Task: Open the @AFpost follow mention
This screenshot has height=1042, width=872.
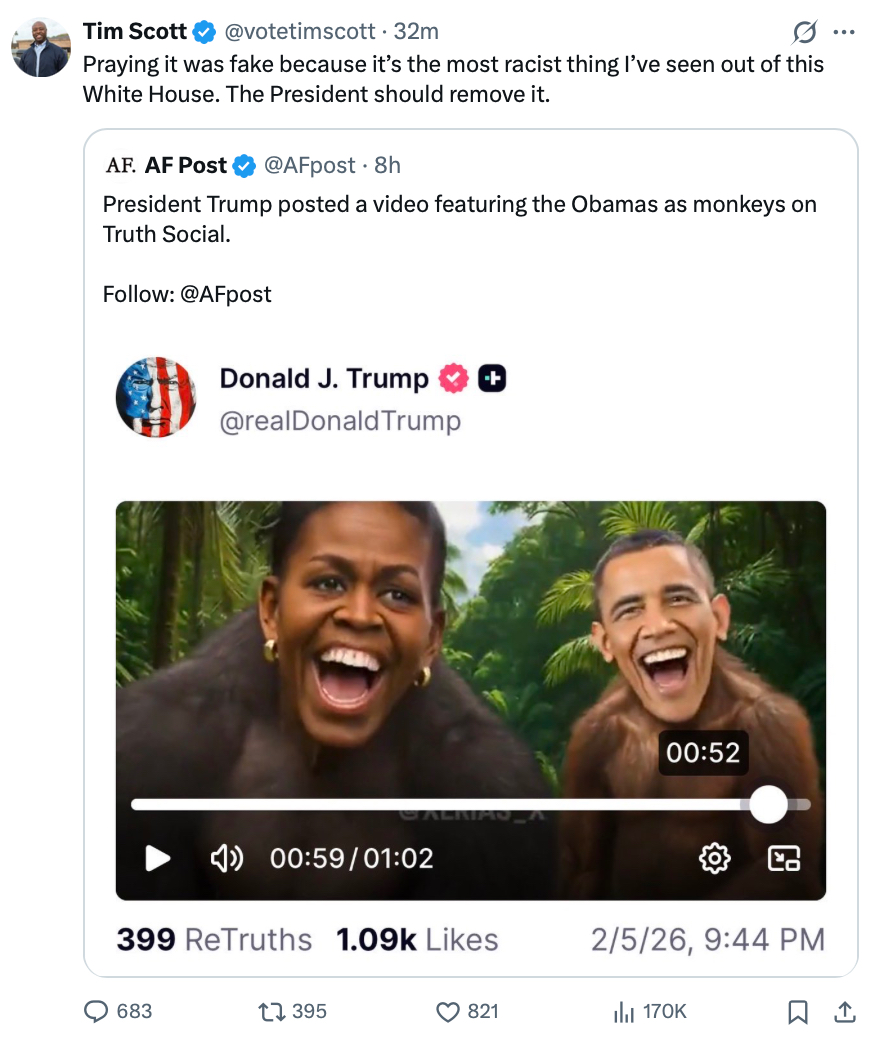Action: [x=226, y=294]
